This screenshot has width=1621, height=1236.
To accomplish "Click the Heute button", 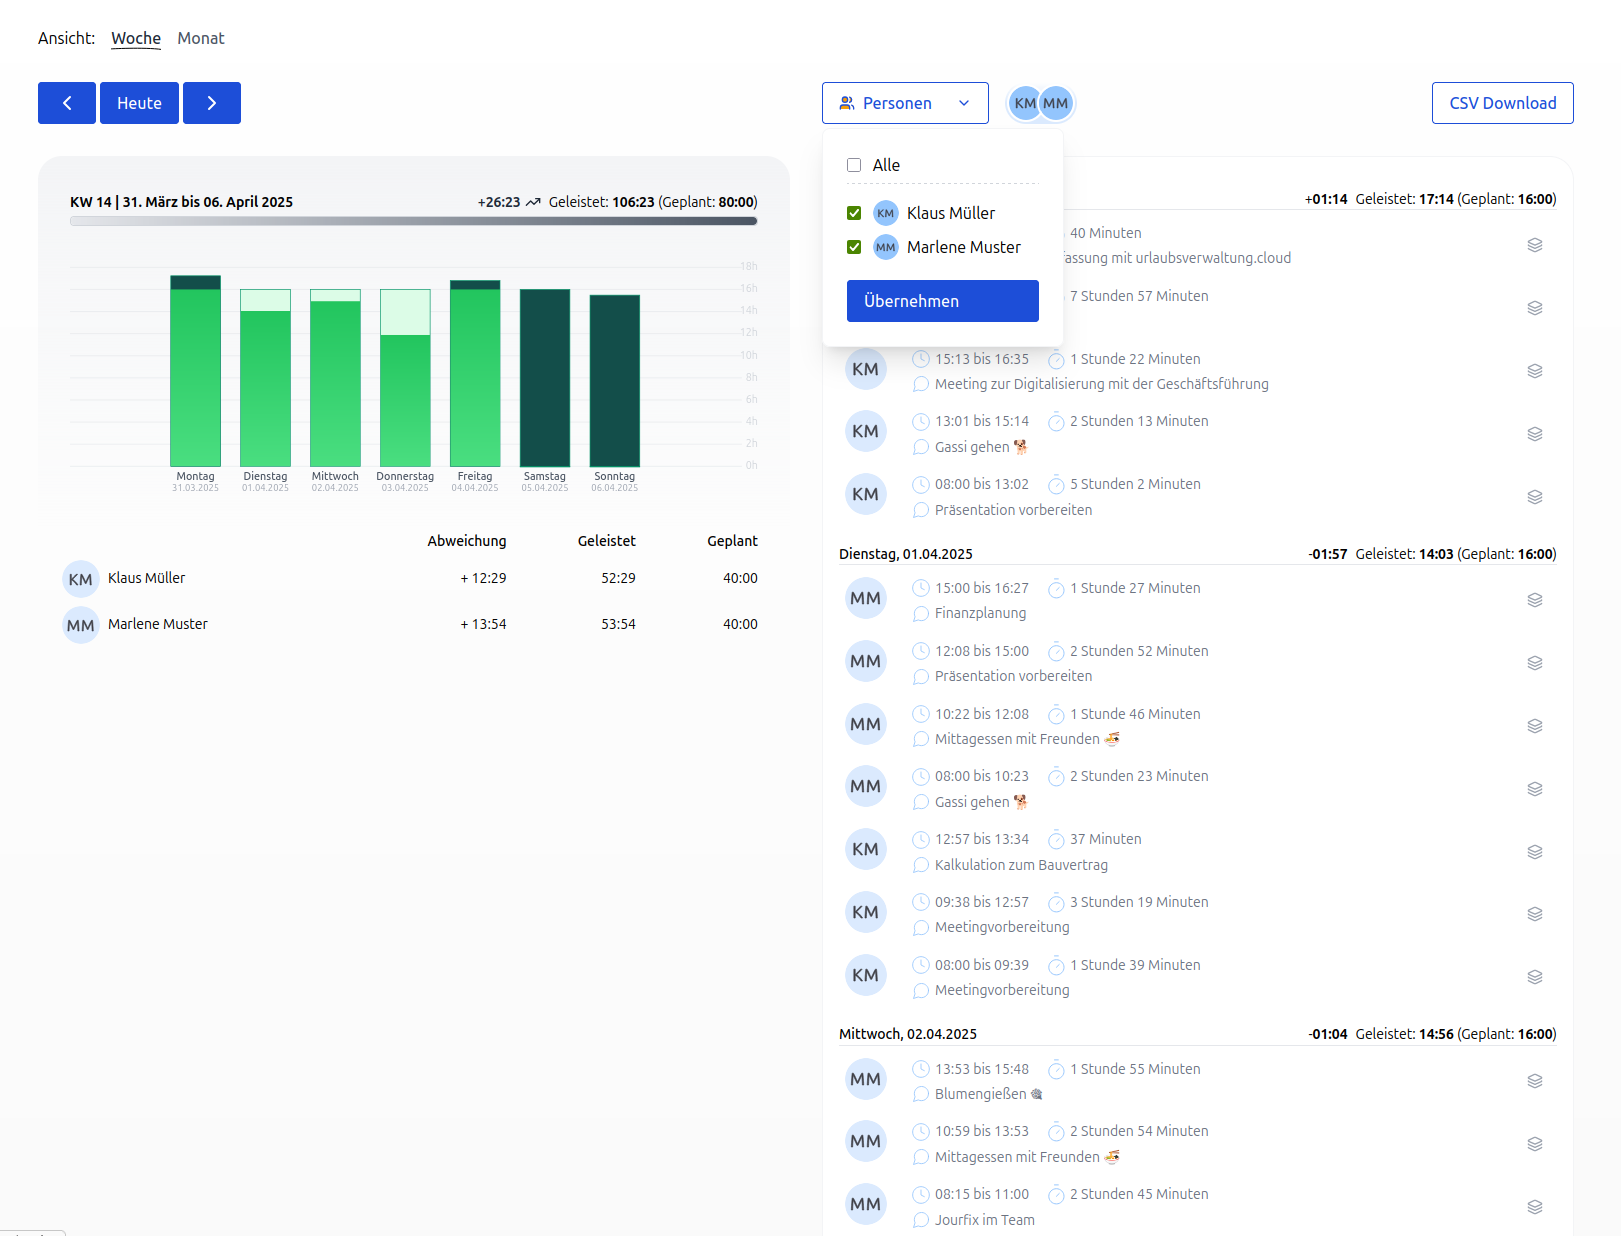I will [139, 103].
